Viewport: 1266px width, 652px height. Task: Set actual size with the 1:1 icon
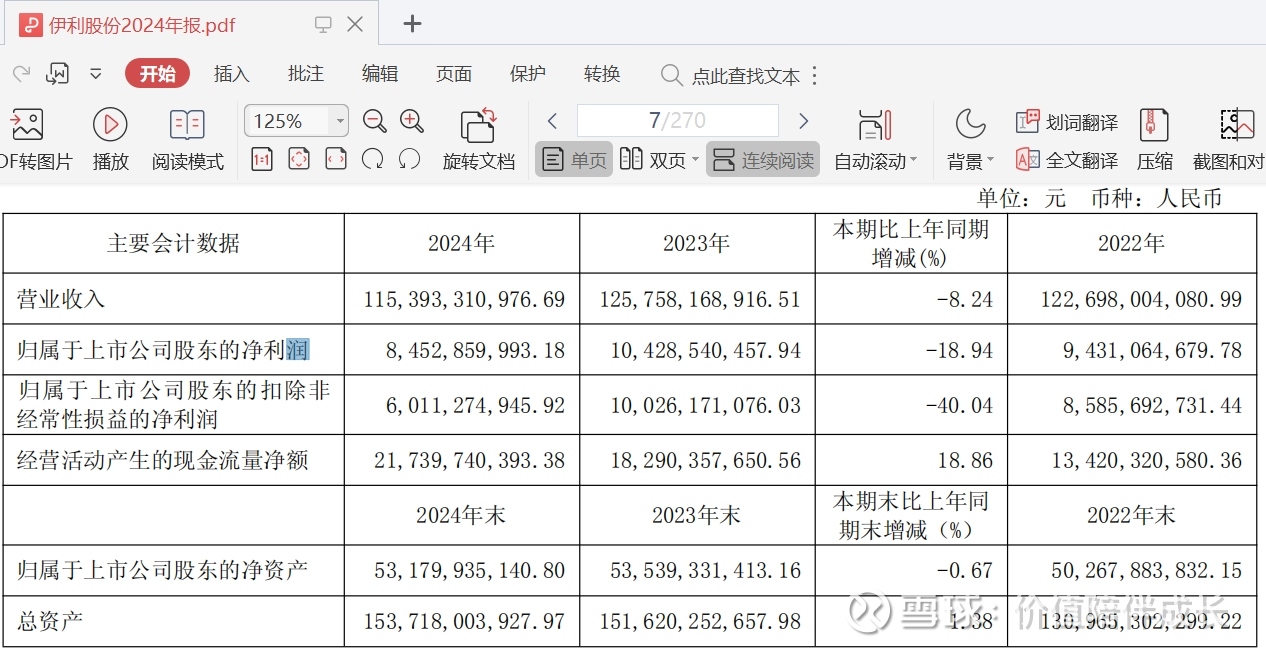tap(262, 159)
